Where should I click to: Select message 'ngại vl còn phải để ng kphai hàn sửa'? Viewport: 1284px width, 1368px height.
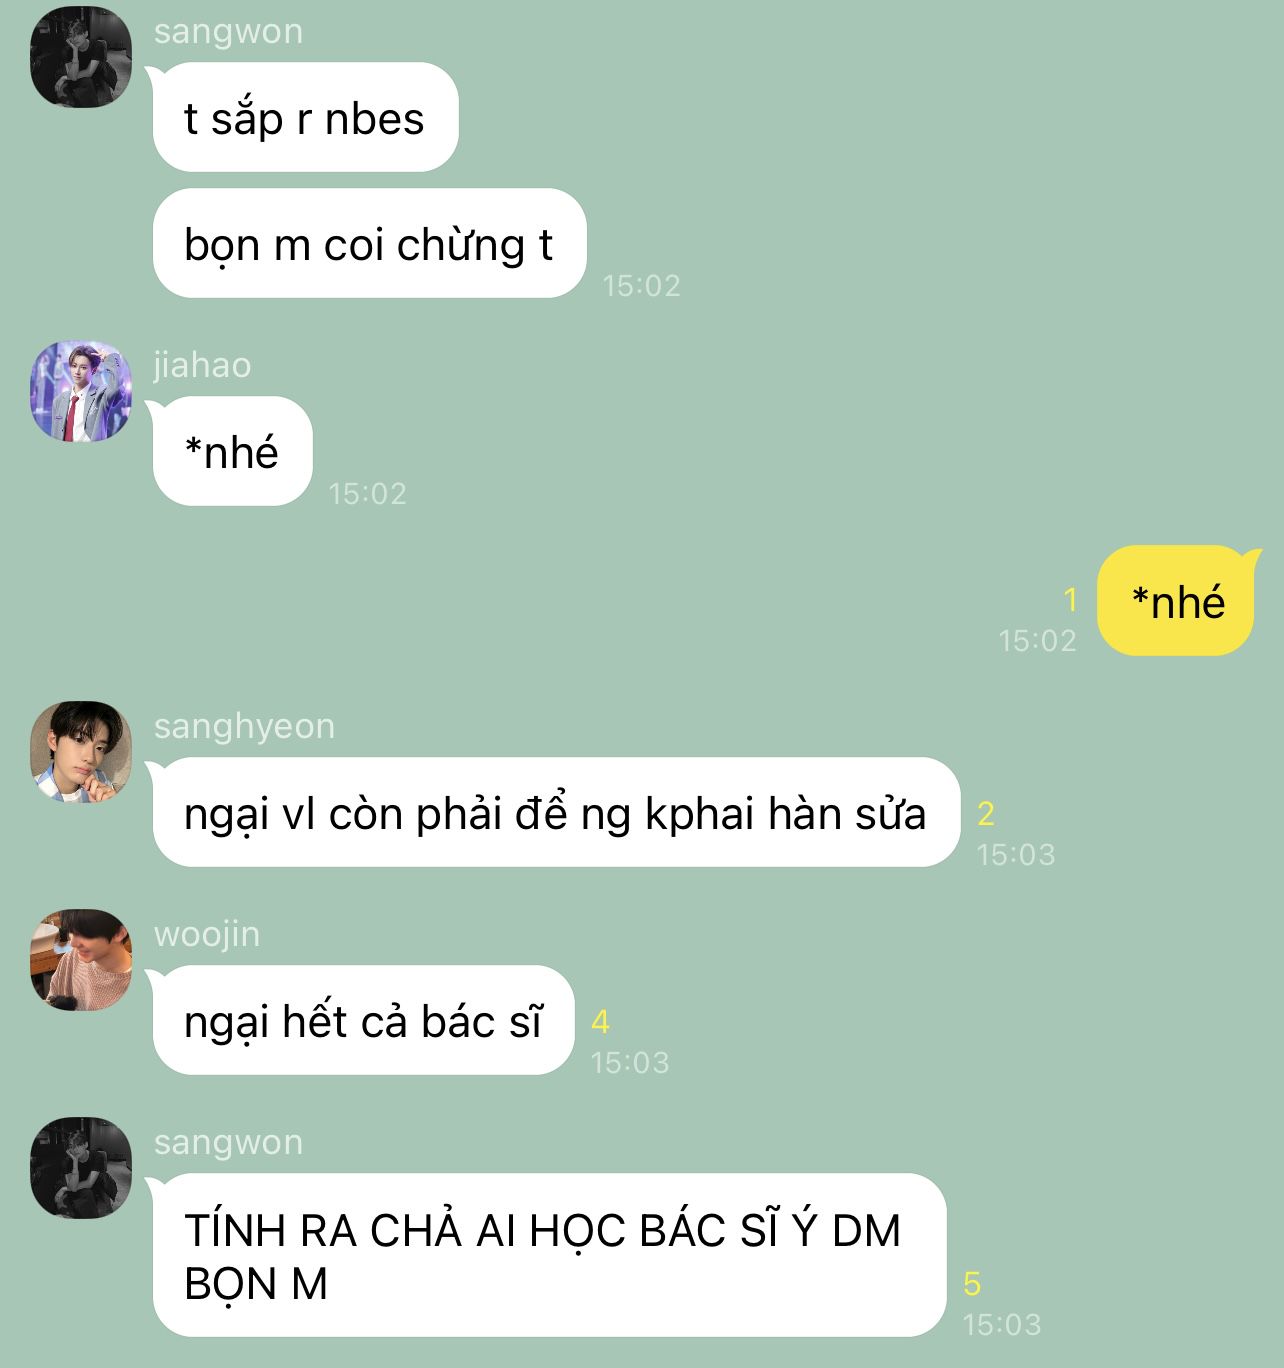click(x=556, y=812)
